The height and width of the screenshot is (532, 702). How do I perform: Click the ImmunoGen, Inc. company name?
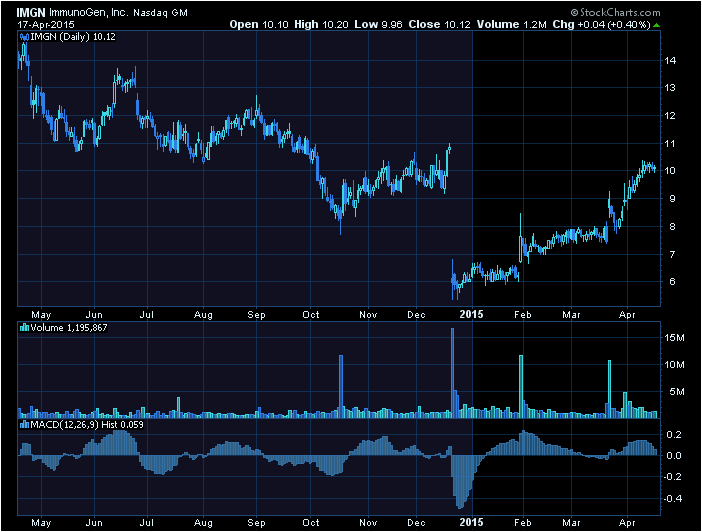coord(88,13)
